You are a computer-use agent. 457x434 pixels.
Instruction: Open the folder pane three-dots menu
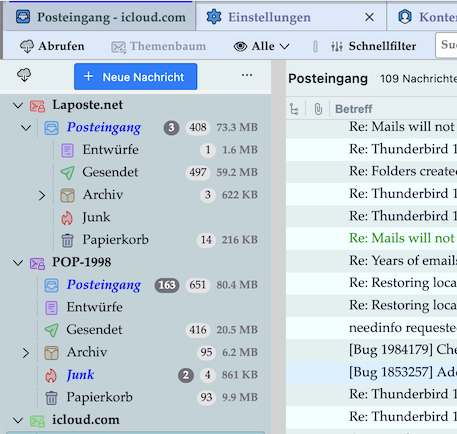click(247, 75)
